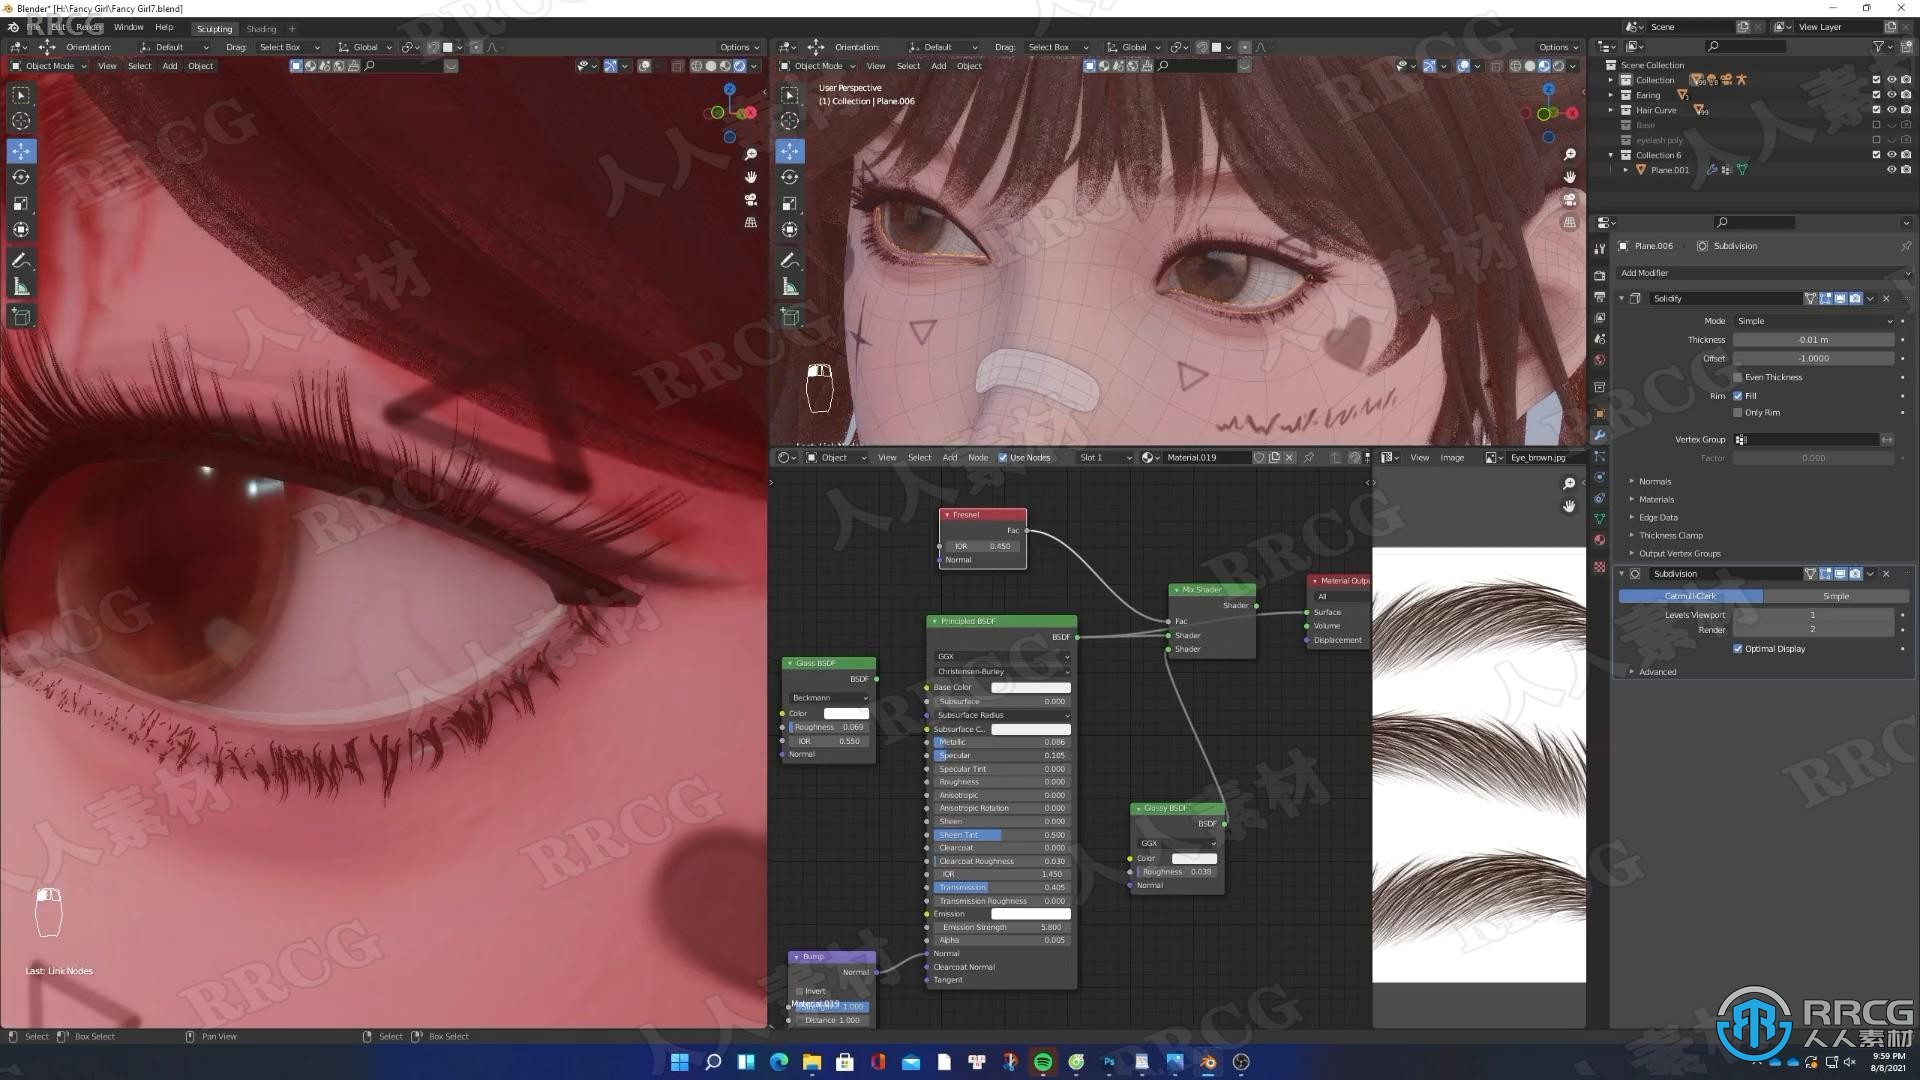Open the Texture properties checker tab icon

click(x=1600, y=567)
